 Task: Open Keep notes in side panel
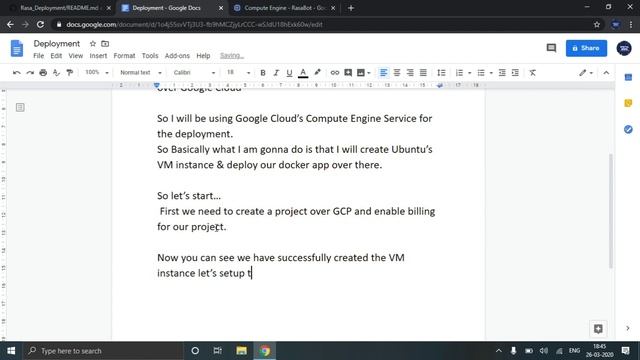tap(628, 103)
